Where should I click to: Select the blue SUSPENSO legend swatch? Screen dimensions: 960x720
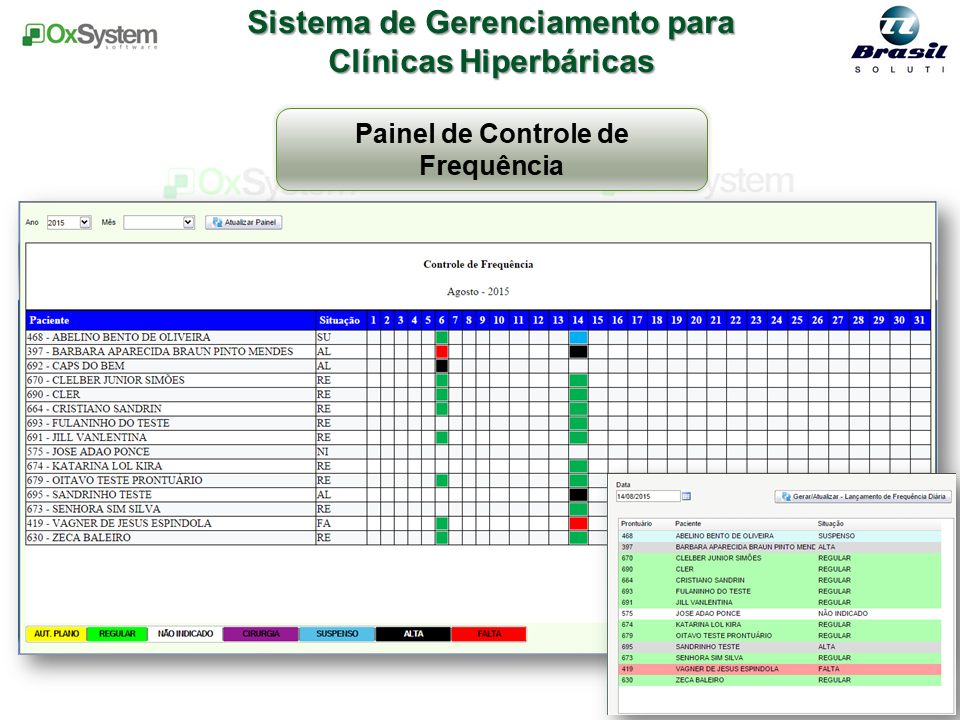point(337,634)
